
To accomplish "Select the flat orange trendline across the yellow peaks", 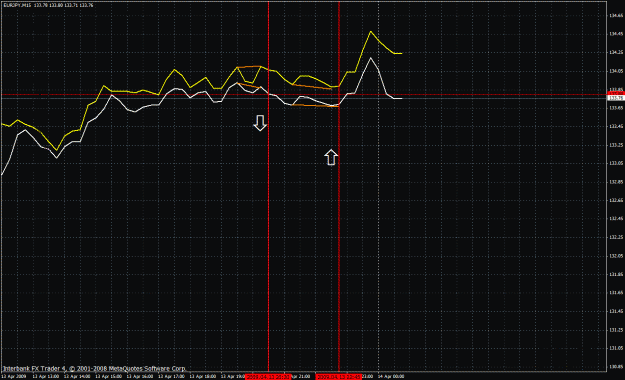I will (249, 67).
